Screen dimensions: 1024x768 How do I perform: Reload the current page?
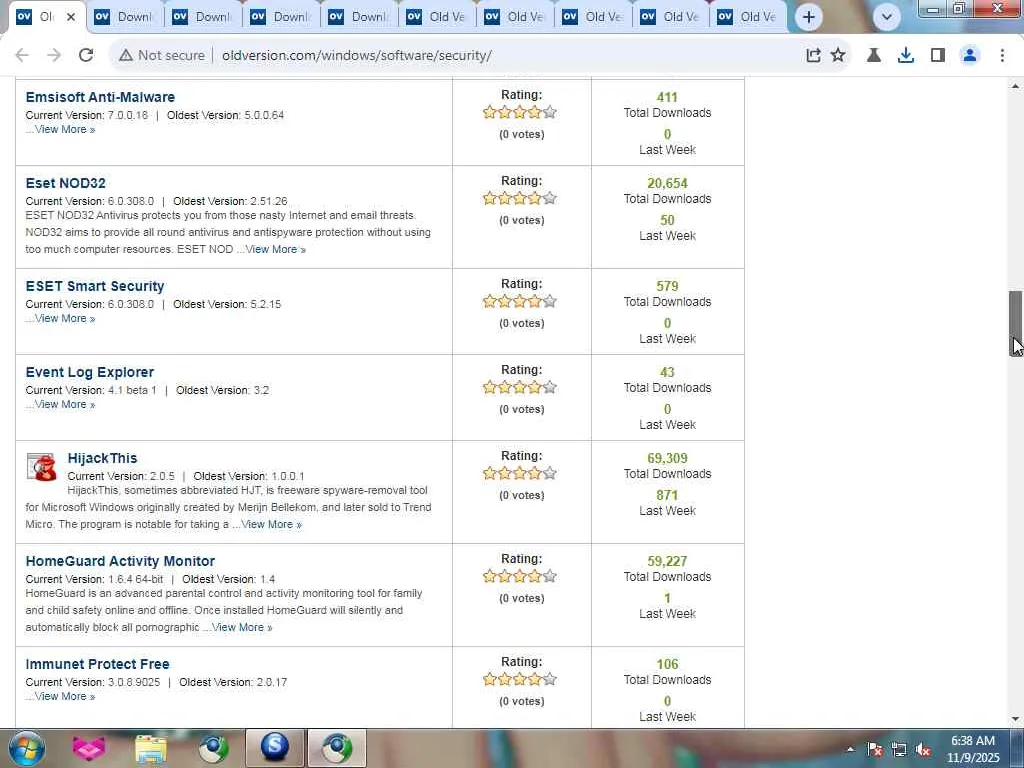point(86,56)
